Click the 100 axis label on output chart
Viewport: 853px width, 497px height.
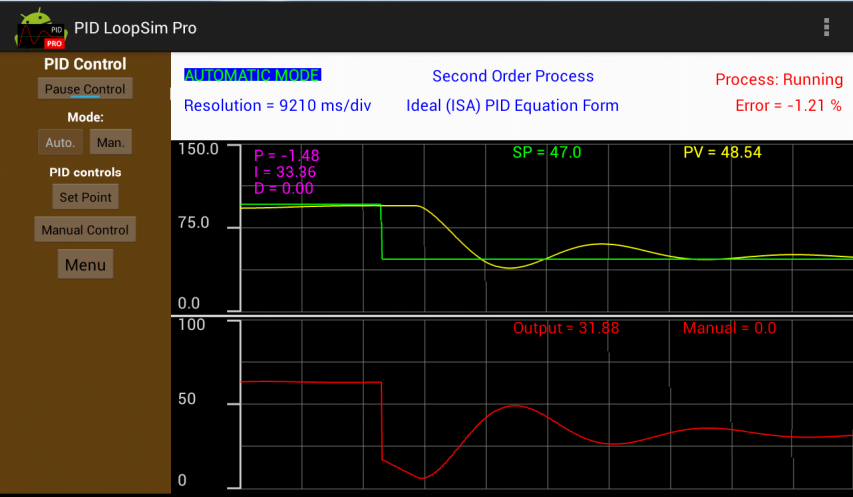coord(192,325)
